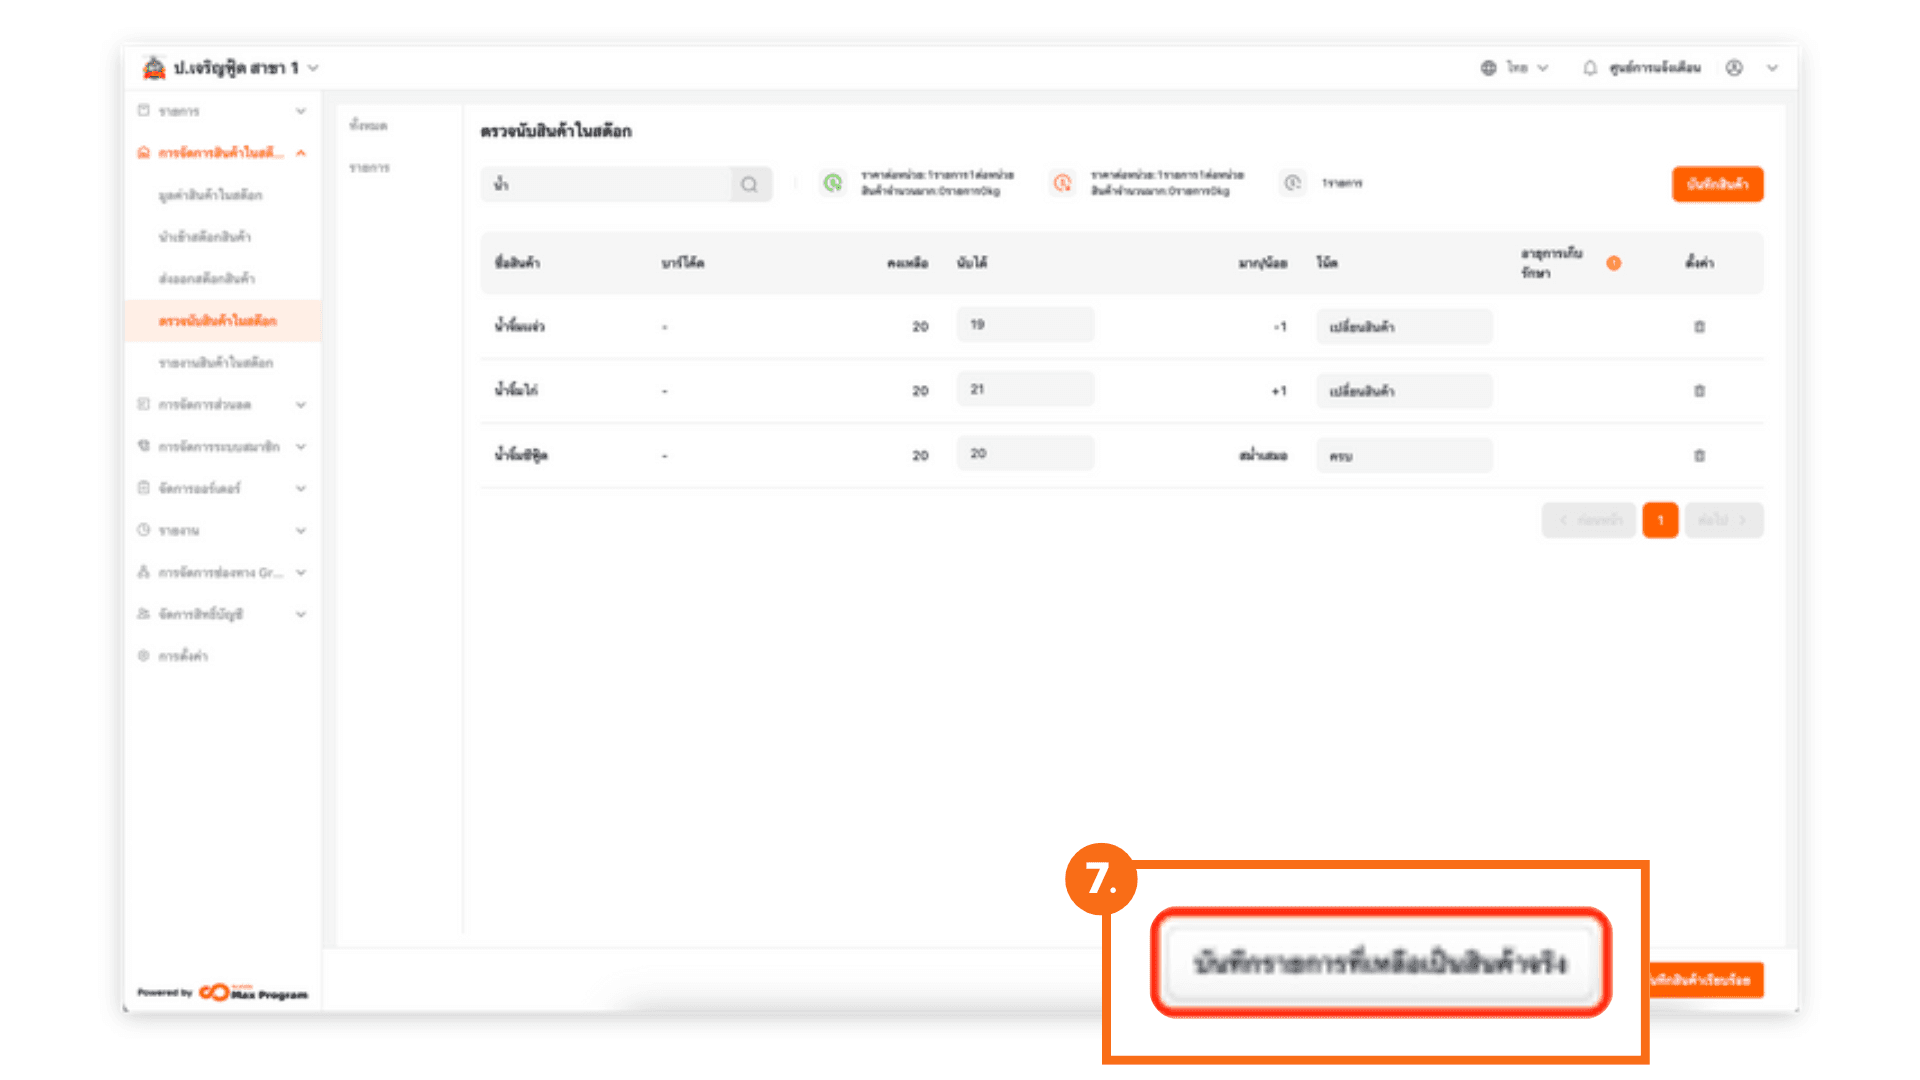
Task: Click trash icon in second product row
Action: coord(1699,391)
